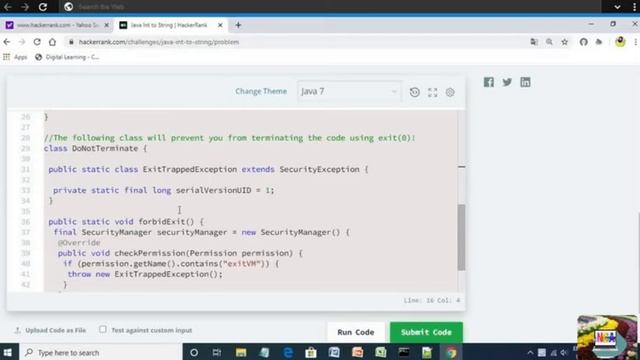Image resolution: width=640 pixels, height=360 pixels.
Task: Open editor settings gear icon
Action: pyautogui.click(x=450, y=92)
